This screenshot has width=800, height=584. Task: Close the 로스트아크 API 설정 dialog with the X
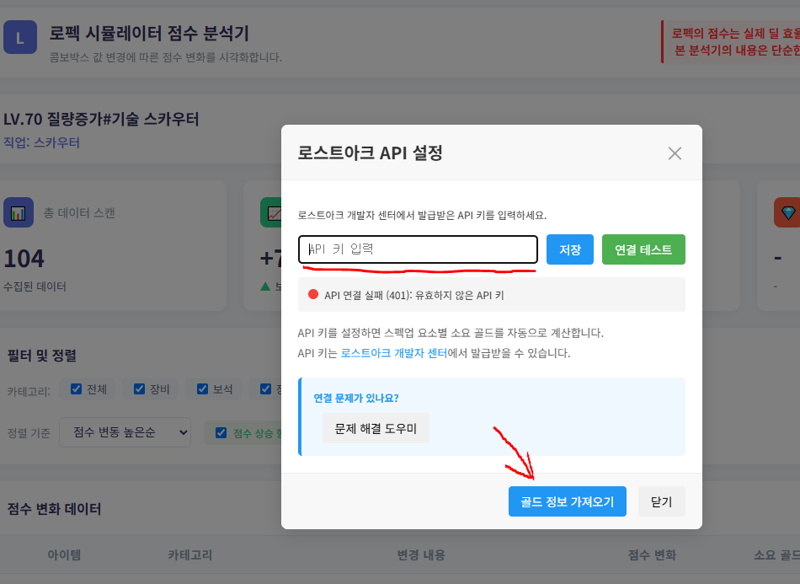pyautogui.click(x=674, y=153)
